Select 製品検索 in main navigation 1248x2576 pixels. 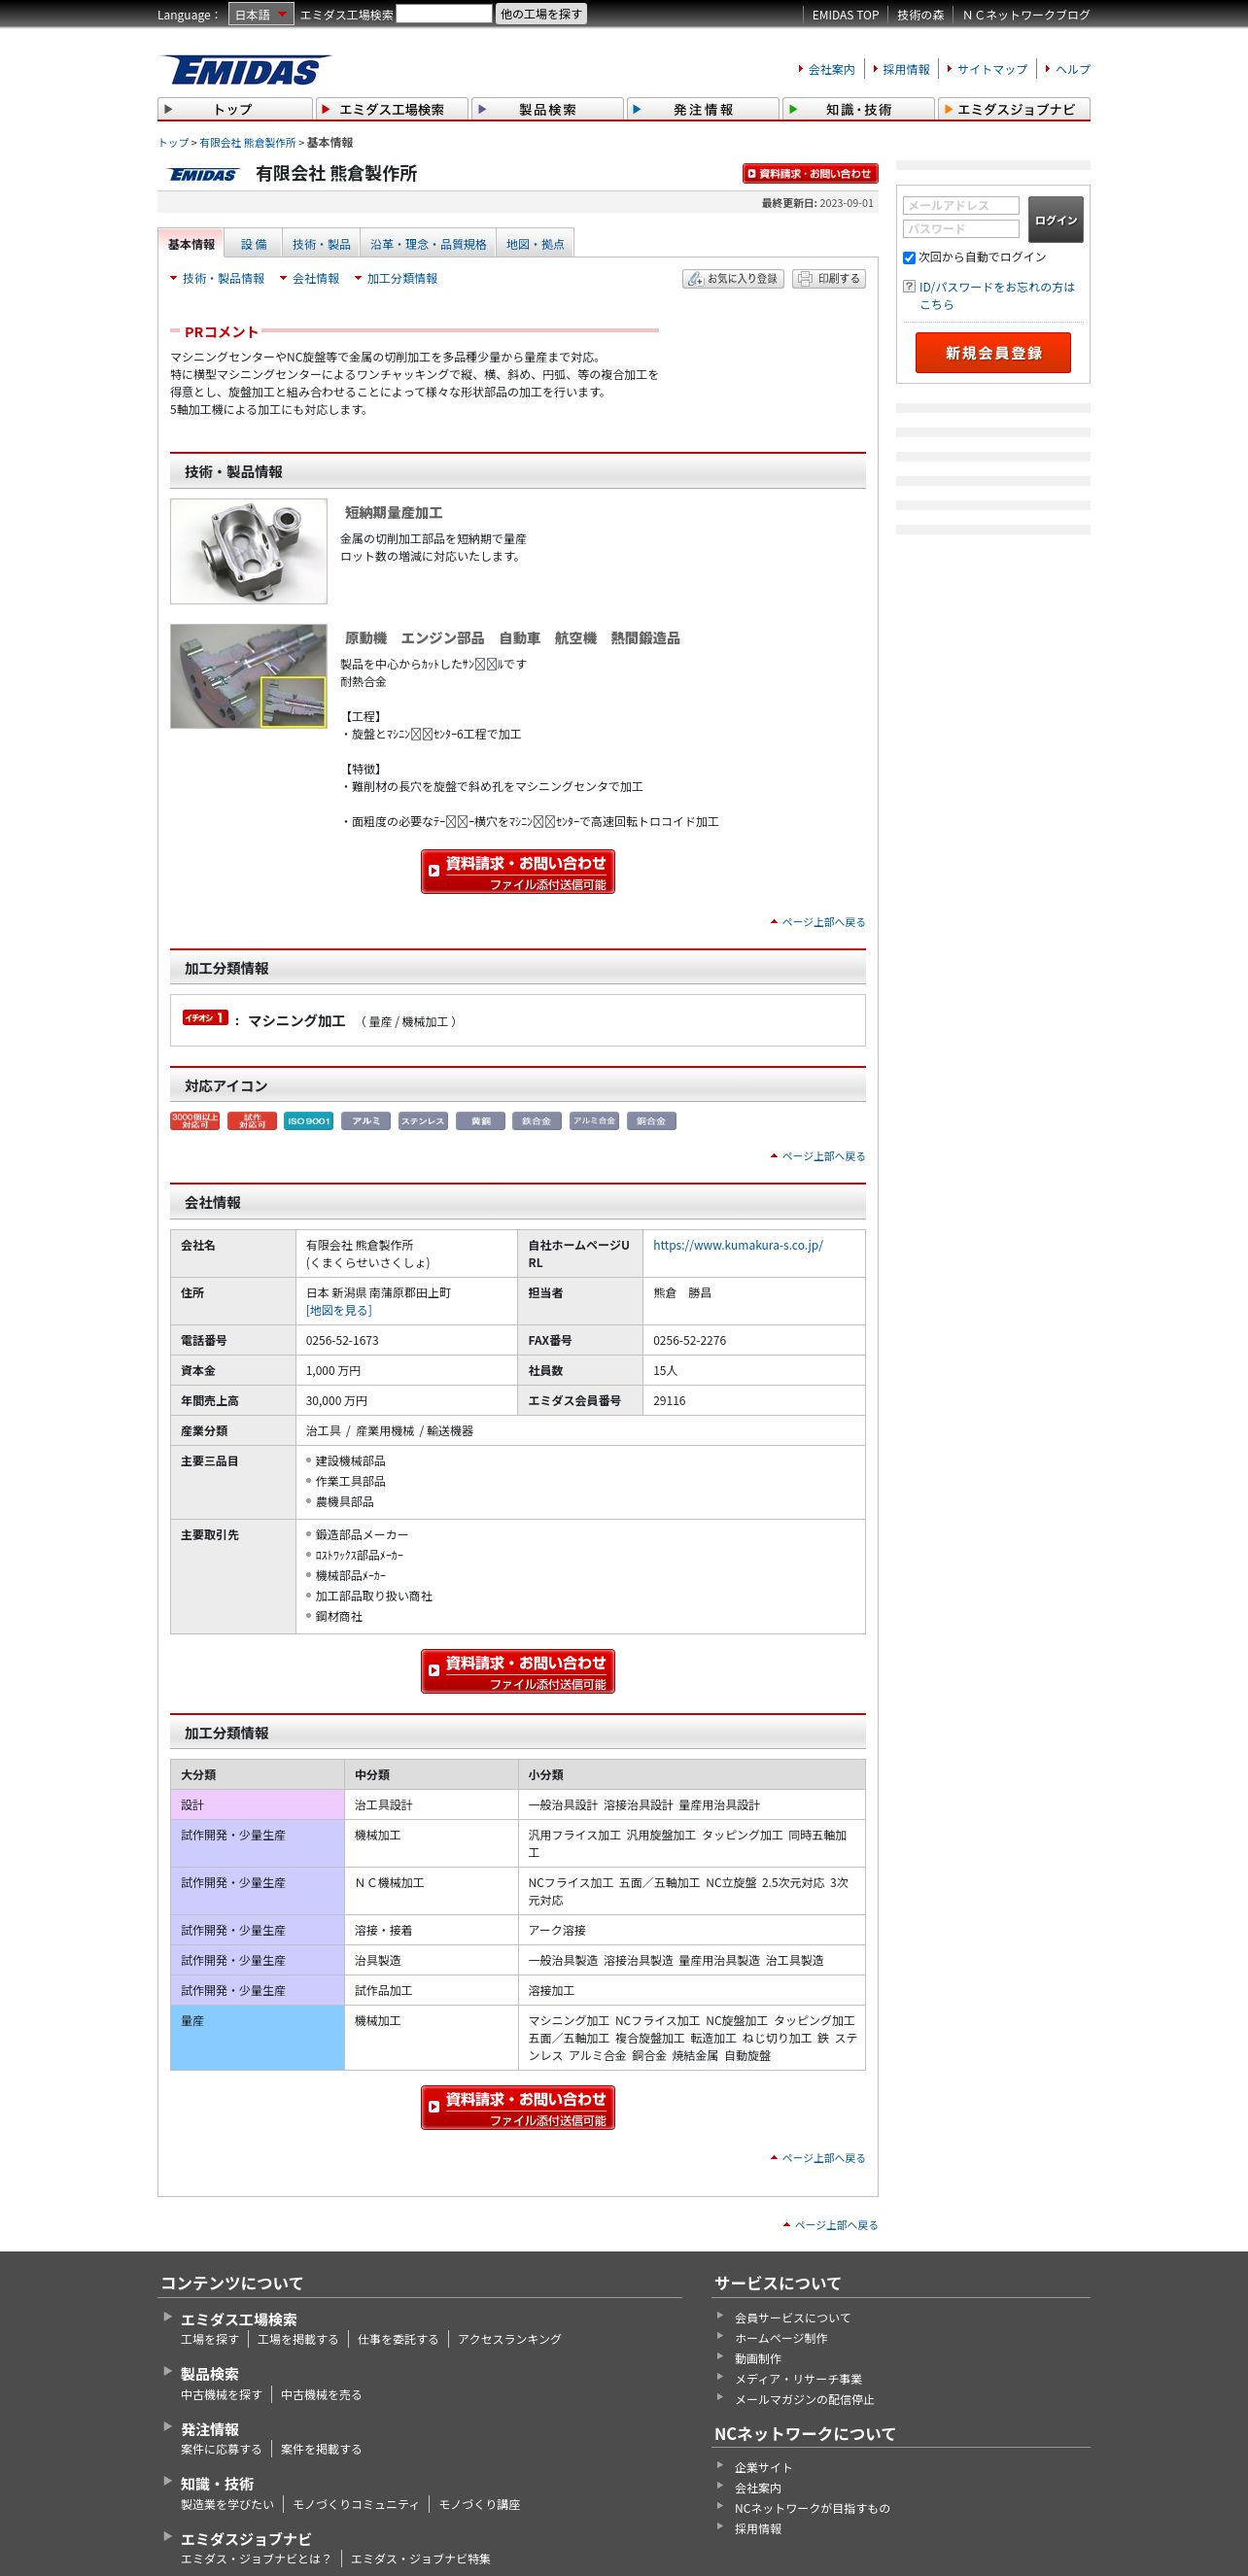[547, 109]
